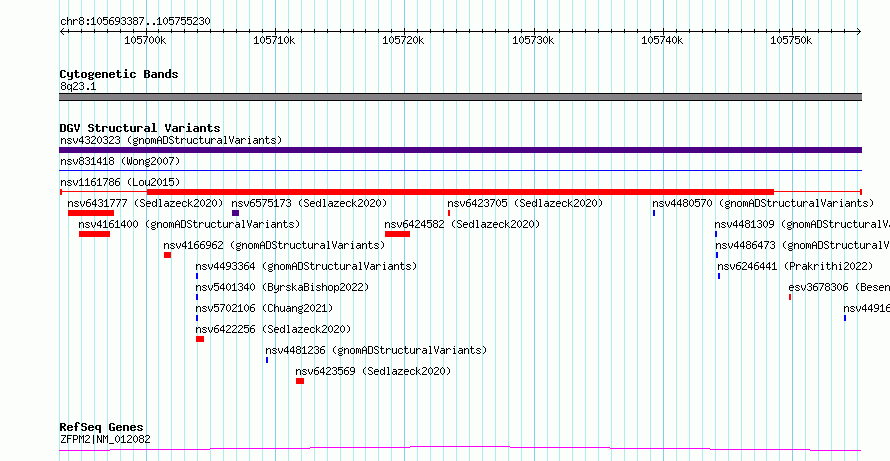Select the nsv831418 thin blue line
Viewport: 890px width, 461px height.
[460, 170]
